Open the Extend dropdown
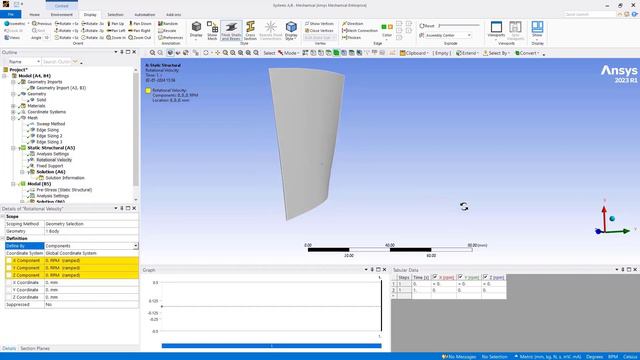 tap(467, 53)
